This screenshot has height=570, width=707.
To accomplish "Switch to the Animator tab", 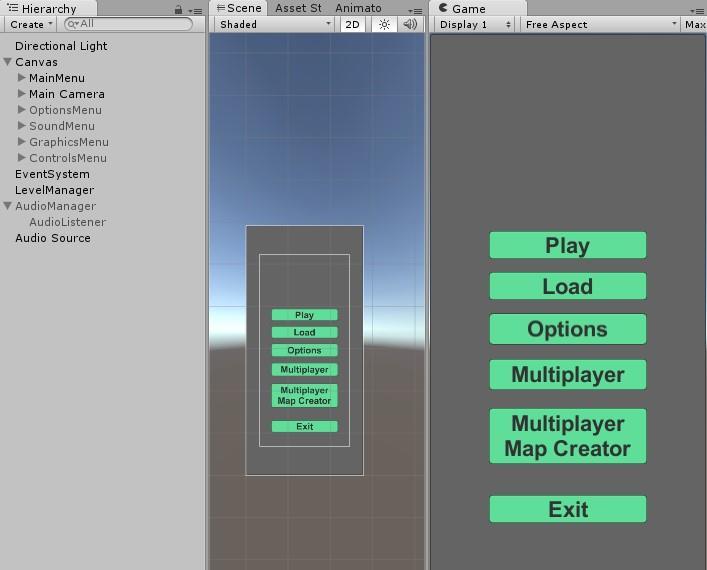I will tap(358, 8).
